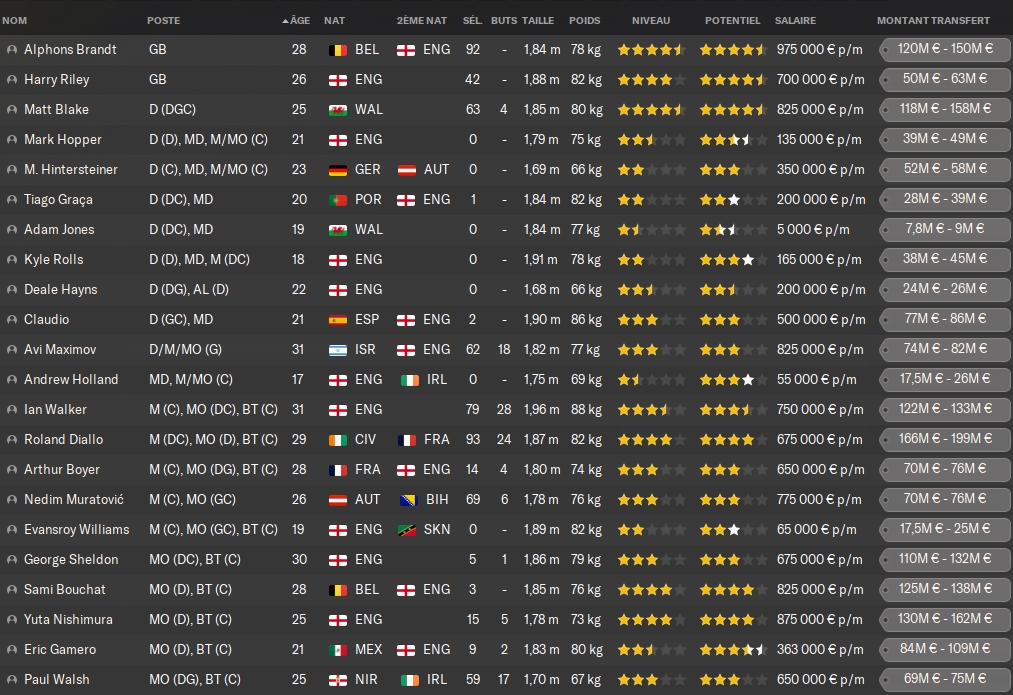This screenshot has width=1013, height=695.
Task: Click the player icon beside Matt Blake
Action: point(12,110)
